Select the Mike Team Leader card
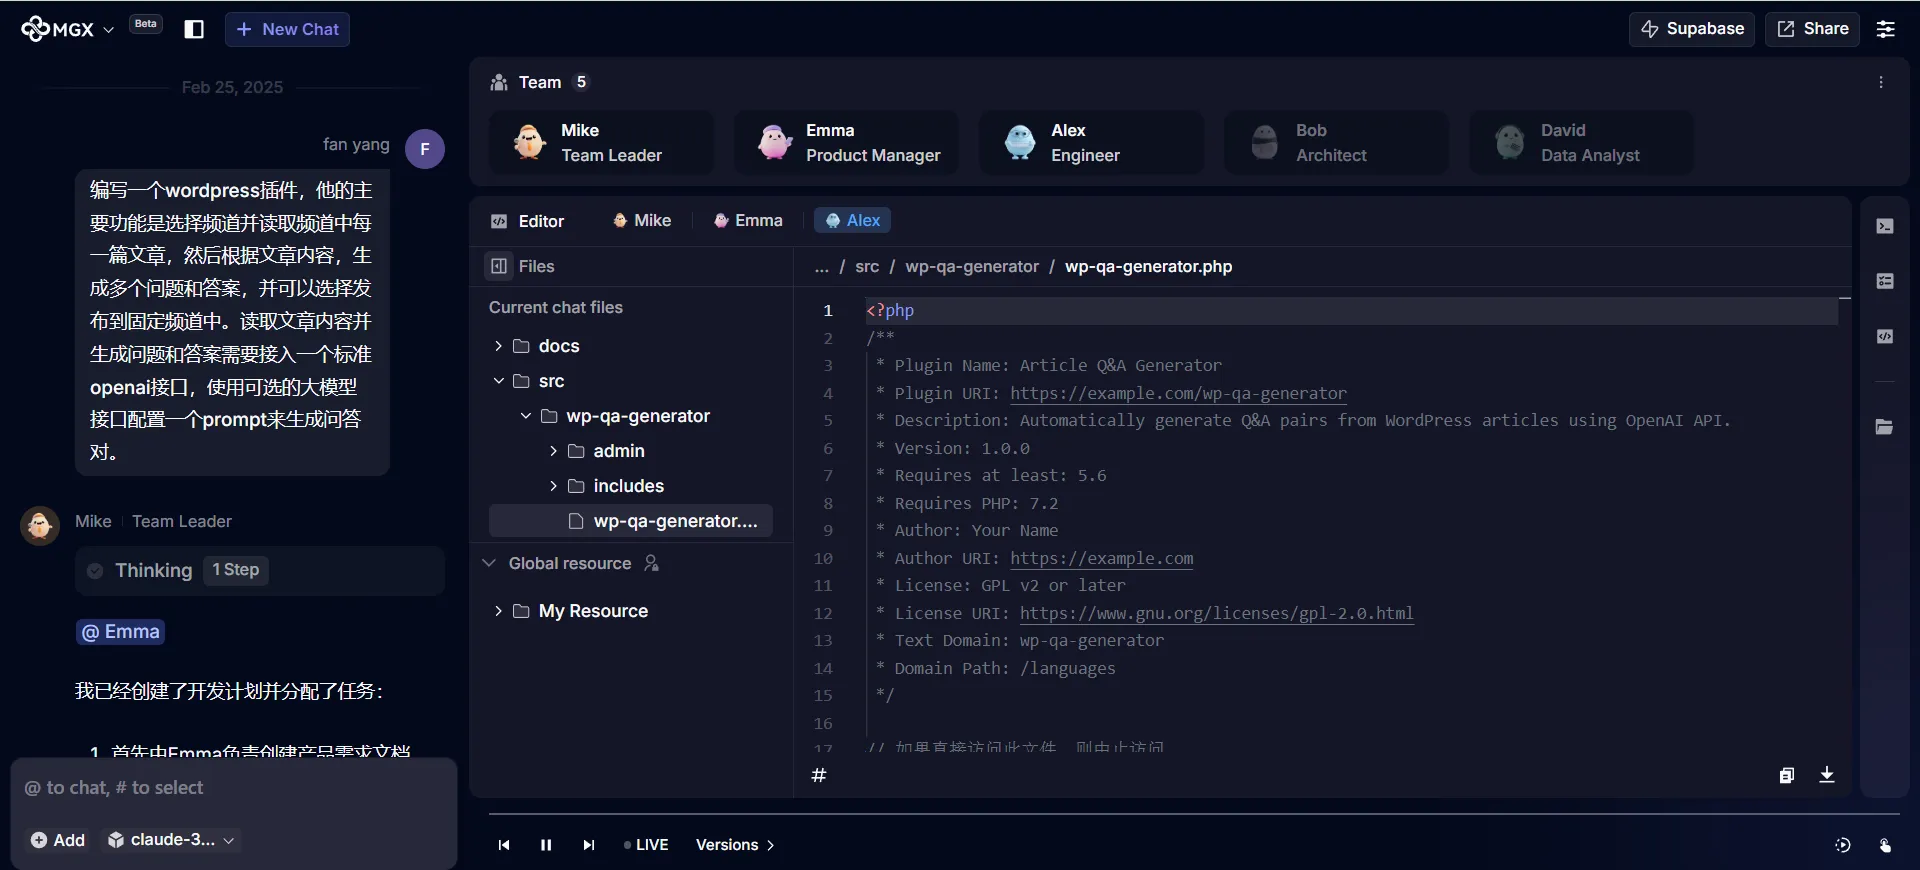 pyautogui.click(x=601, y=142)
